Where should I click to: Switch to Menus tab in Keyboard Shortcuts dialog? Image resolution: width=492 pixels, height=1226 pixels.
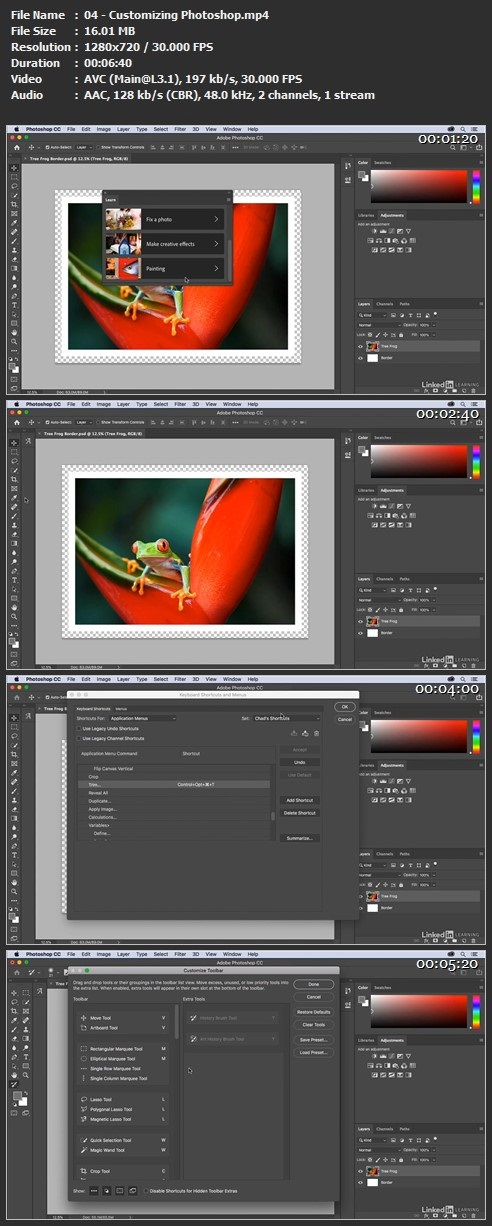[x=121, y=709]
